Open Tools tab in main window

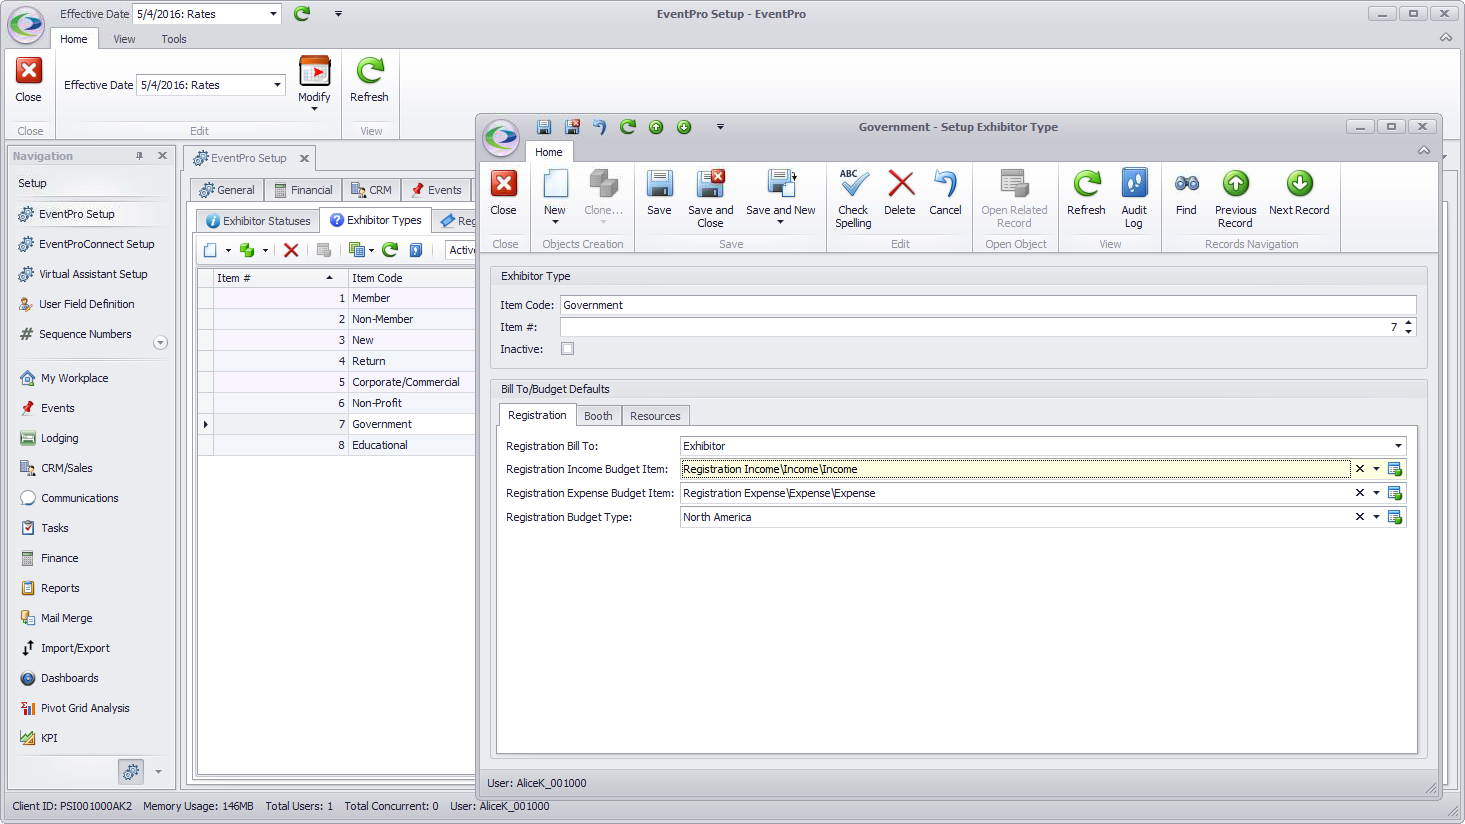coord(174,39)
